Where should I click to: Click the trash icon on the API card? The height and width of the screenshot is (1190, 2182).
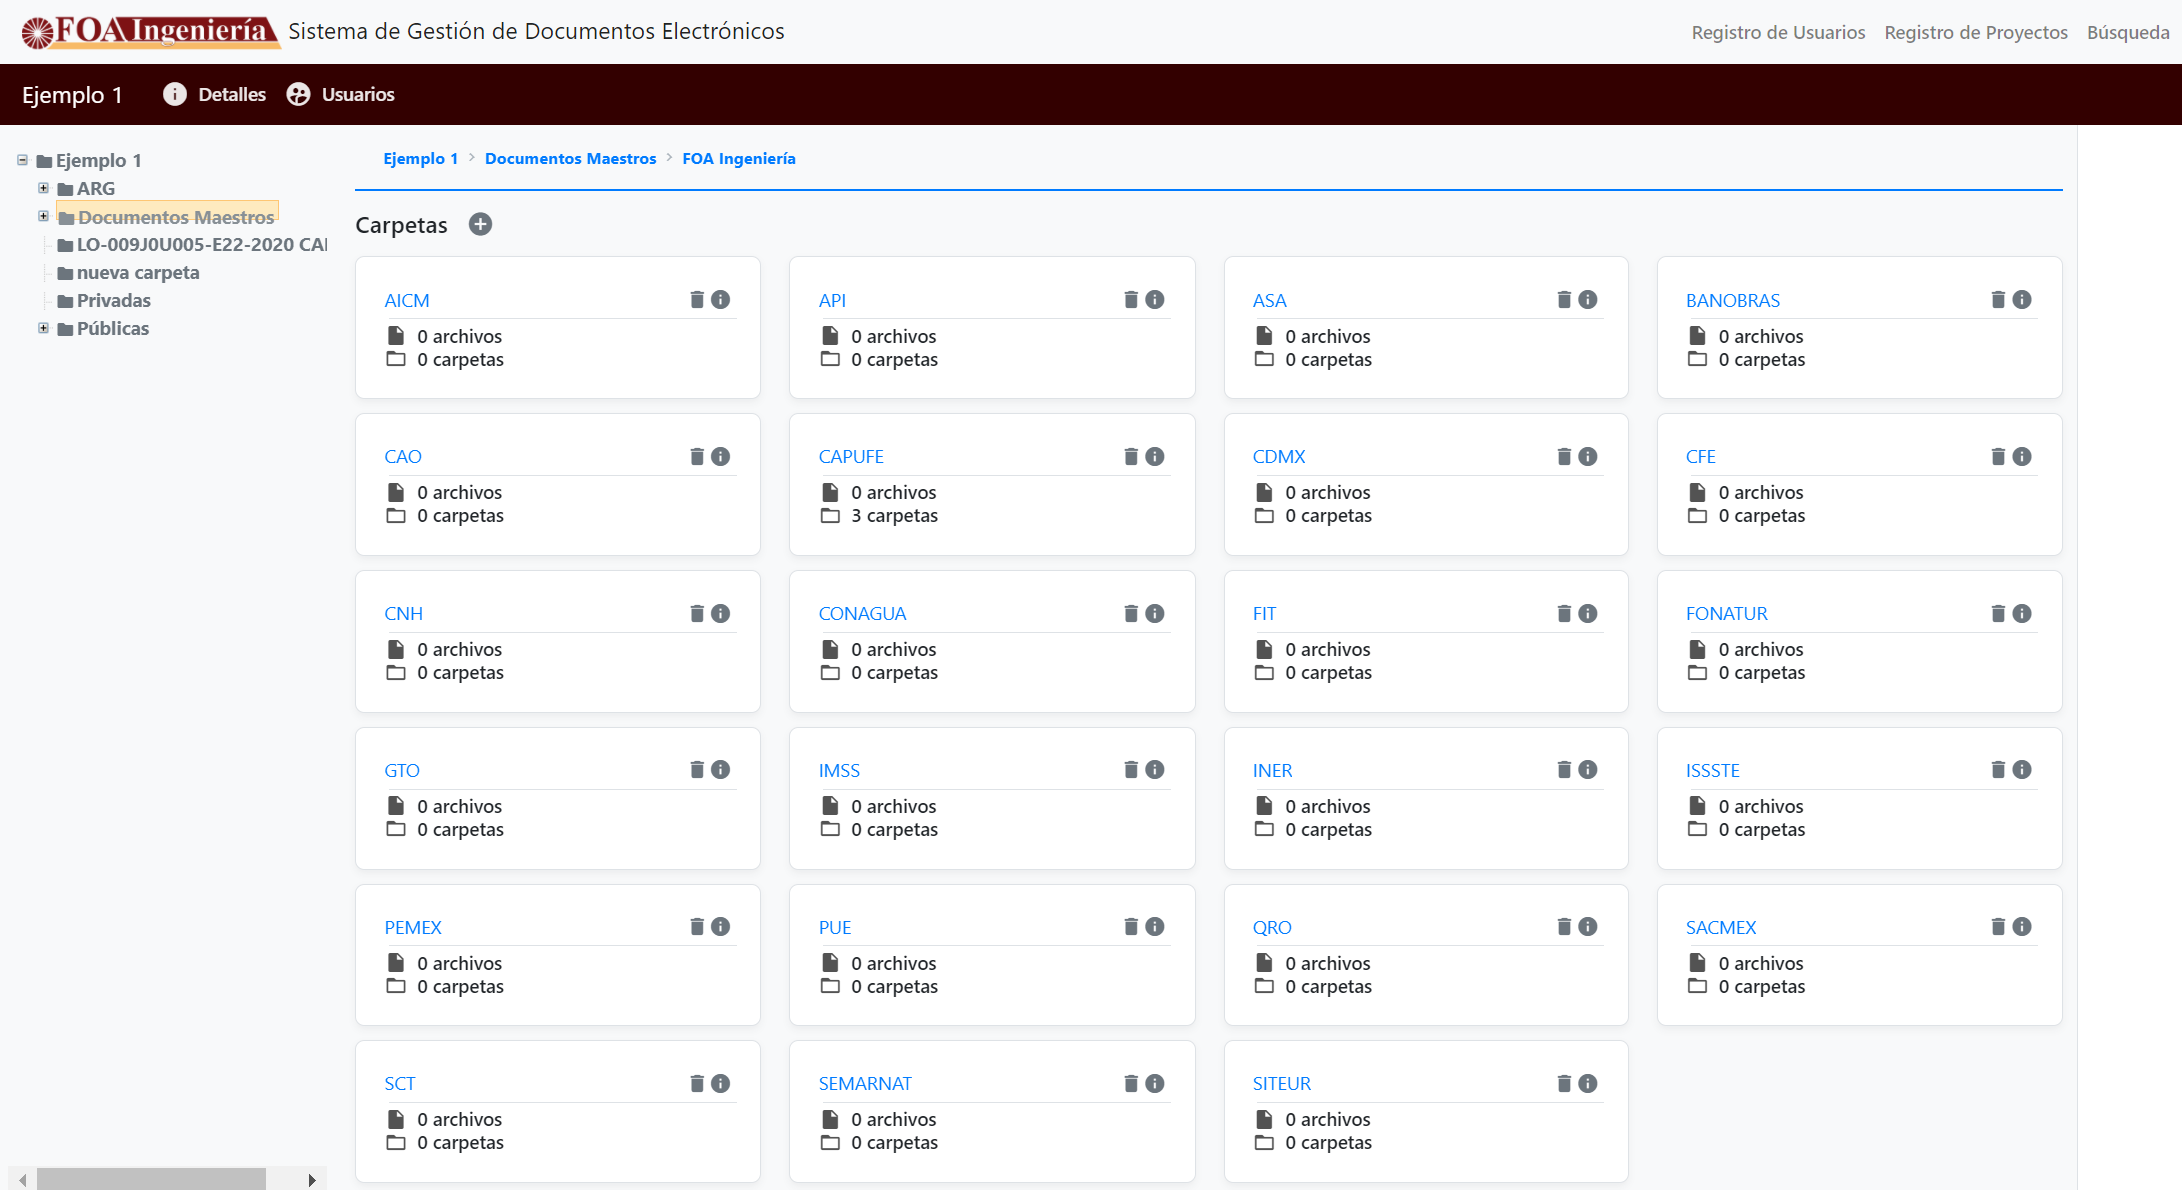click(x=1131, y=300)
